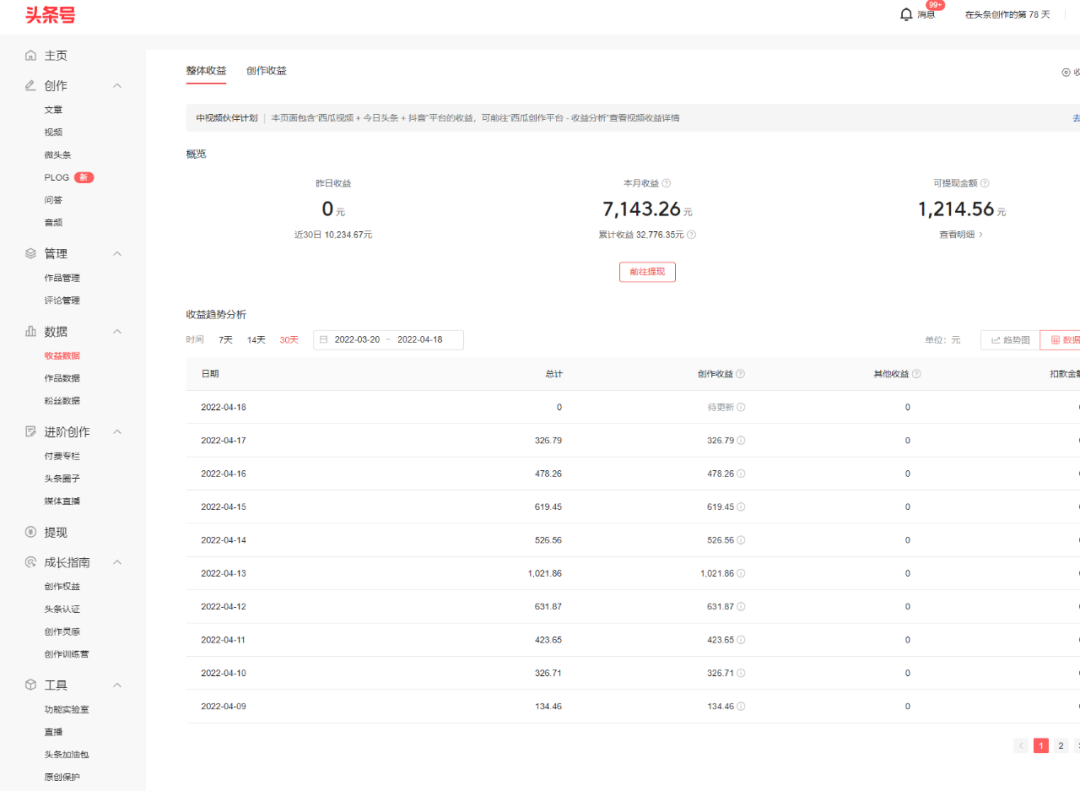This screenshot has width=1080, height=791.
Task: Switch to 趋势图 chart view
Action: point(1010,340)
